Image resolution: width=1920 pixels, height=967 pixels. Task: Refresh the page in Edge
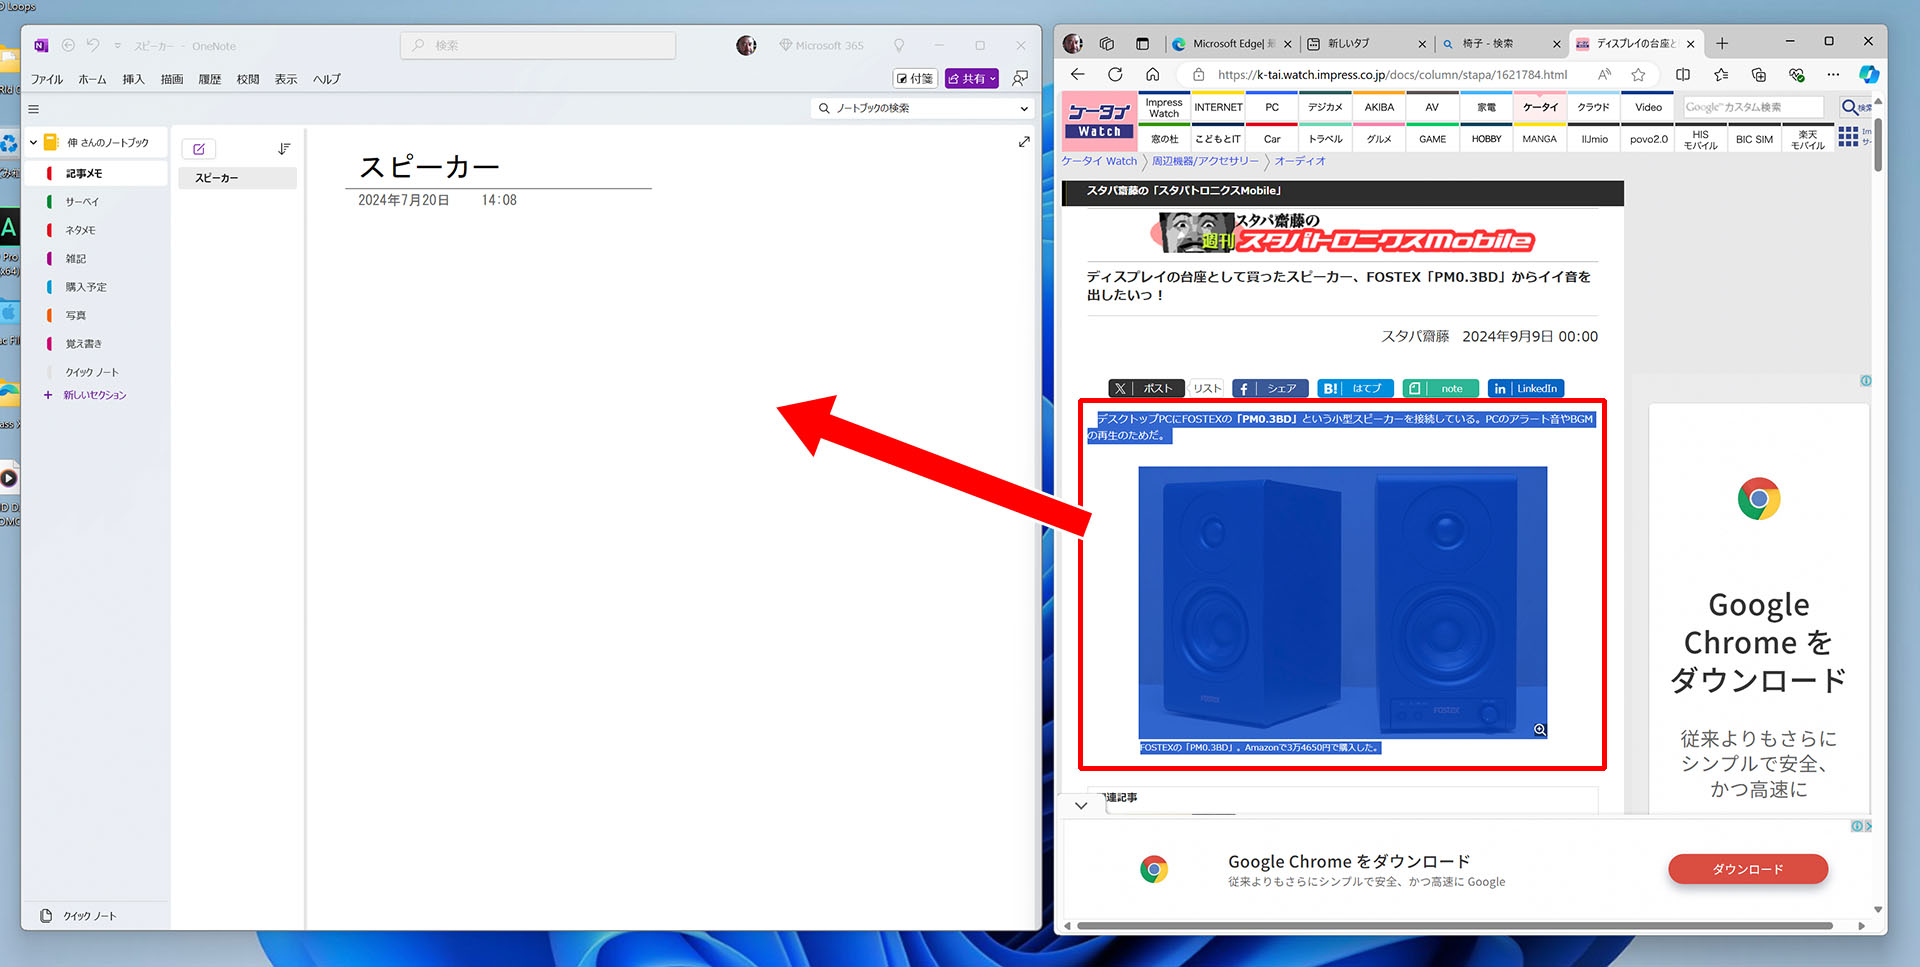coord(1114,74)
